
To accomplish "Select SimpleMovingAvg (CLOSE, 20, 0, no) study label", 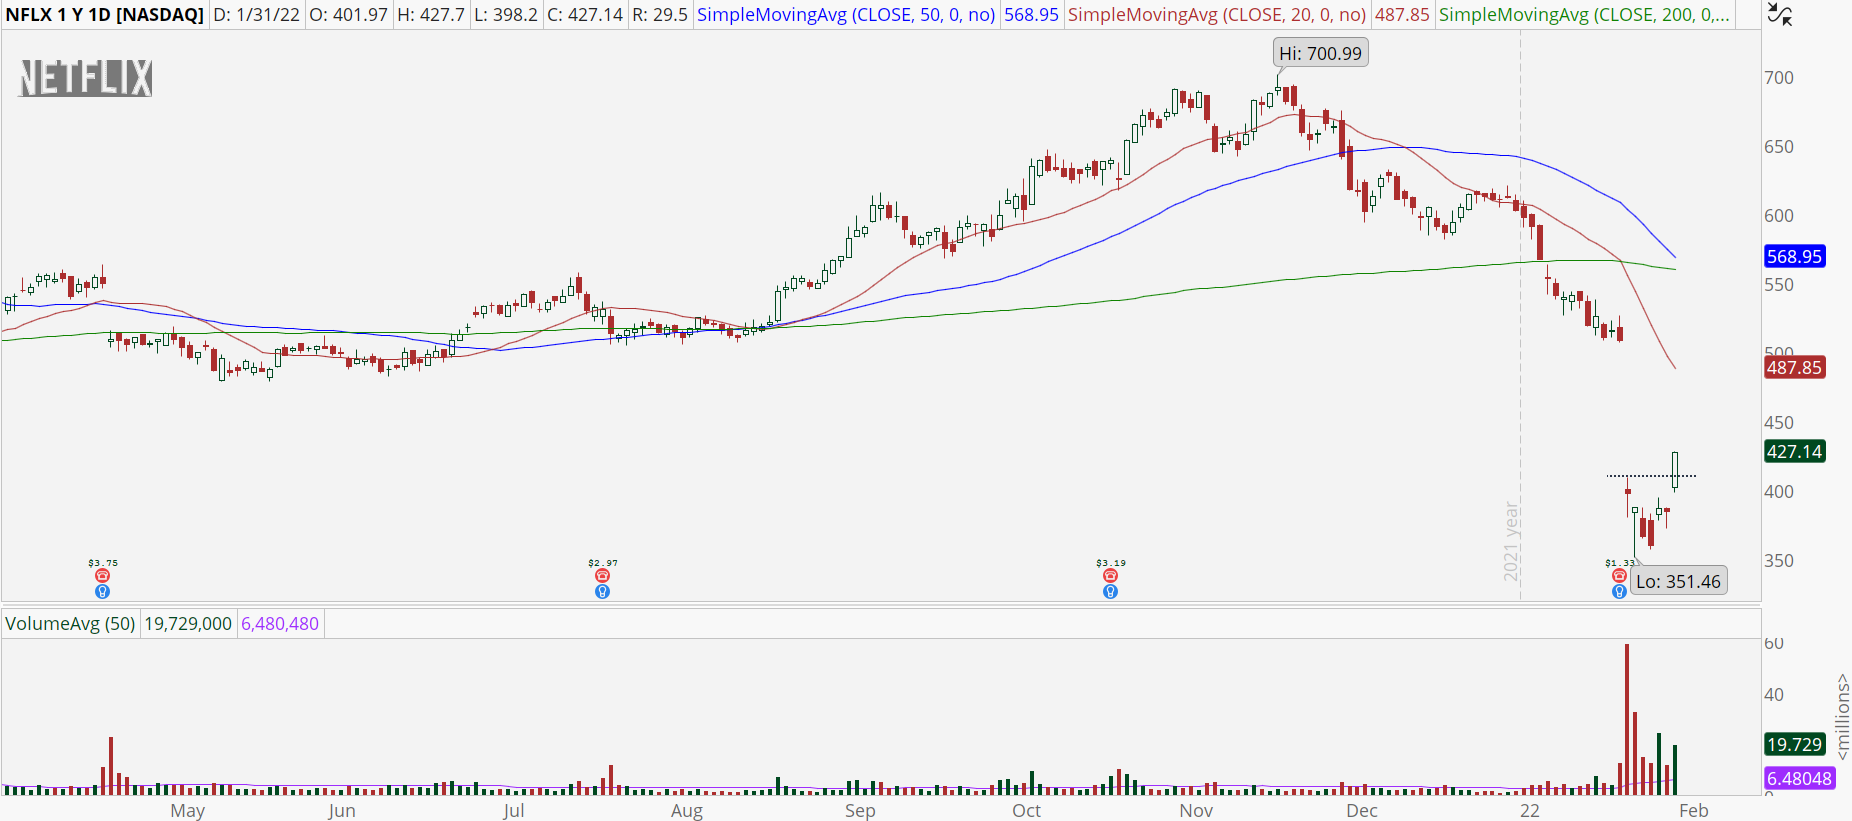I will click(x=1217, y=15).
